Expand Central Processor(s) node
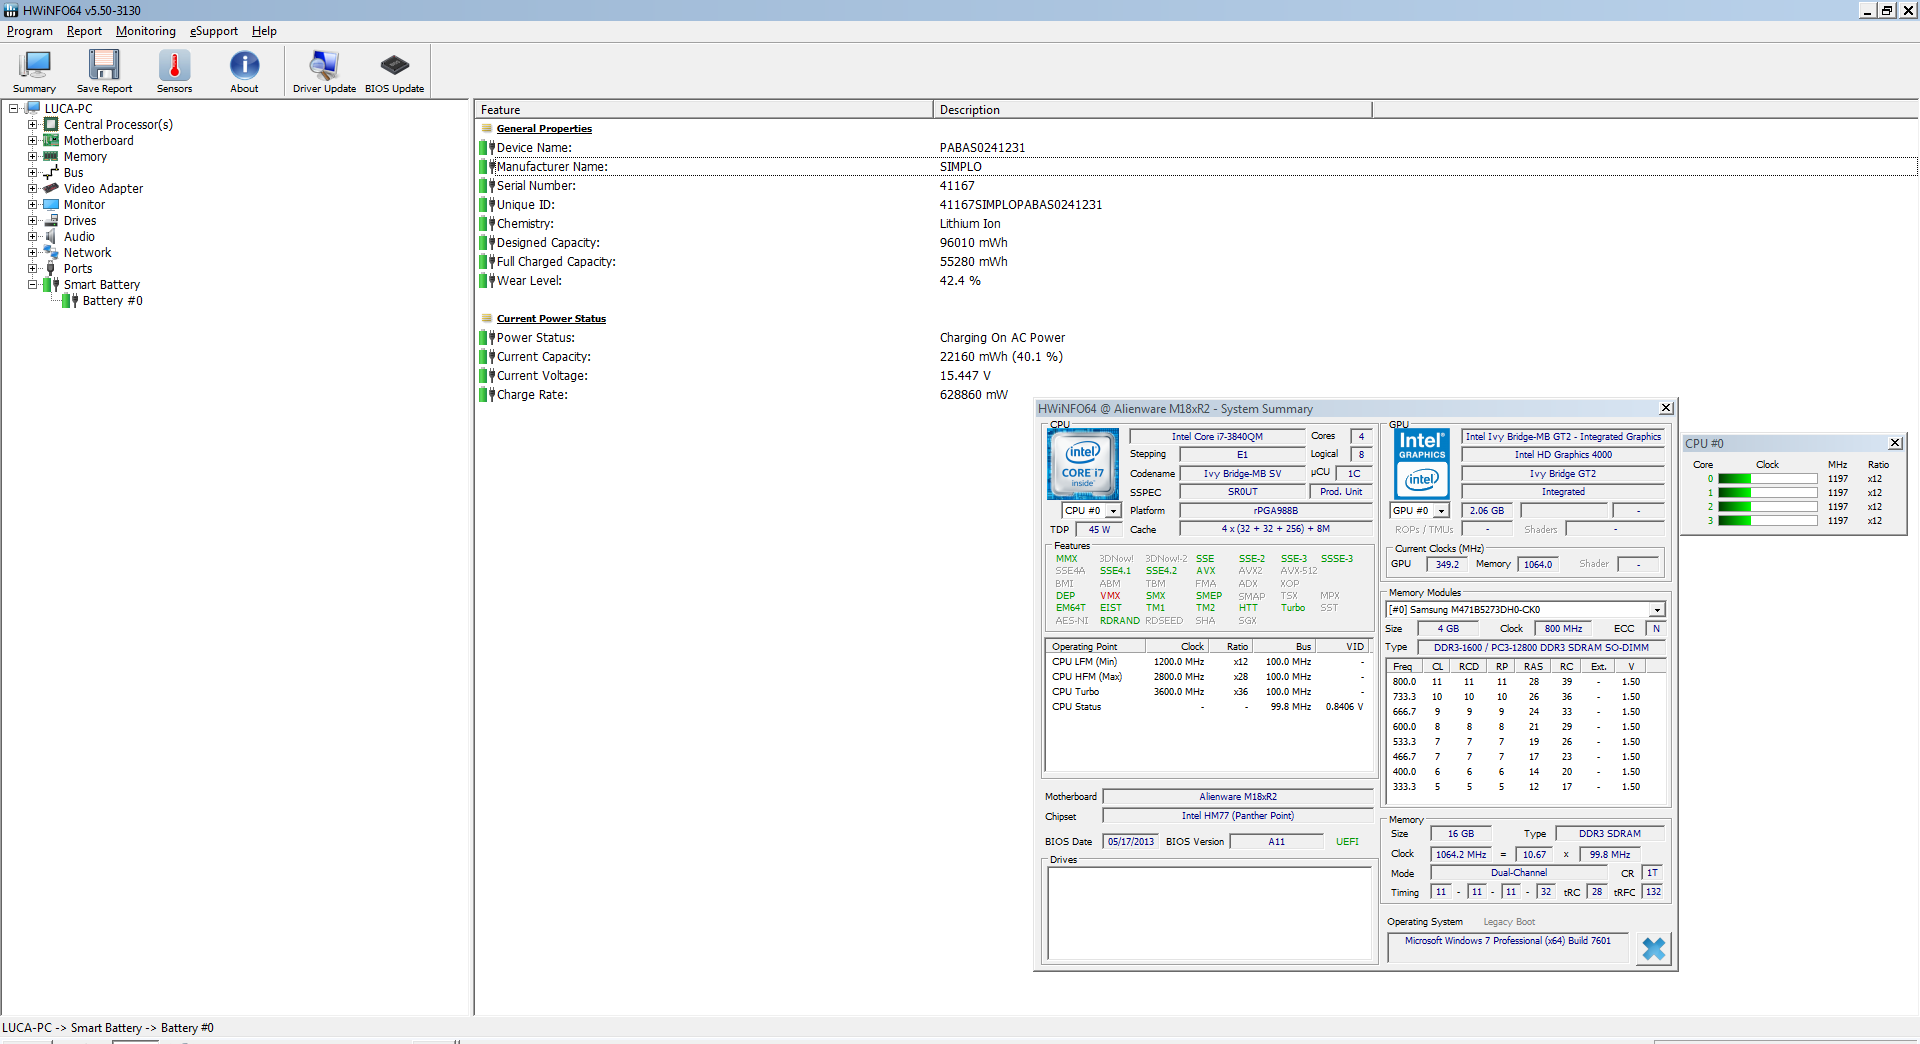The width and height of the screenshot is (1920, 1044). click(32, 125)
